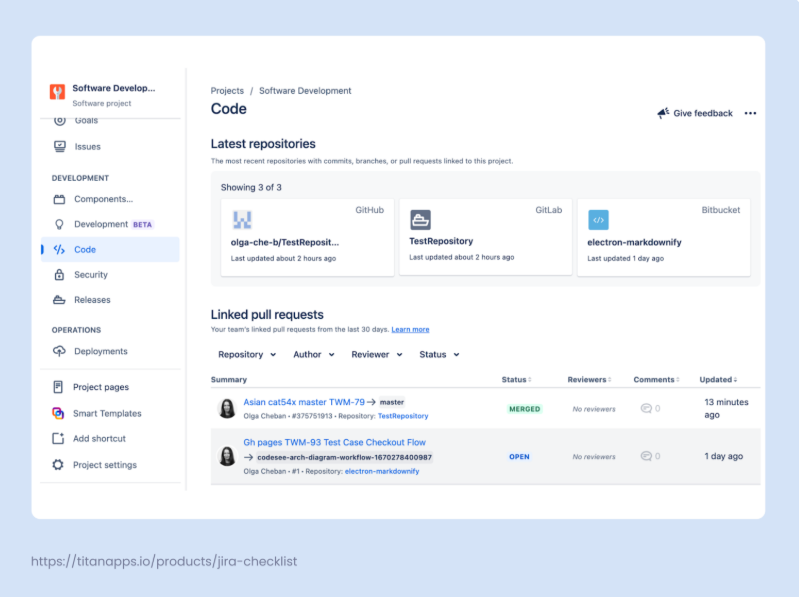Click the Security lock icon
Image resolution: width=799 pixels, height=597 pixels.
point(59,275)
